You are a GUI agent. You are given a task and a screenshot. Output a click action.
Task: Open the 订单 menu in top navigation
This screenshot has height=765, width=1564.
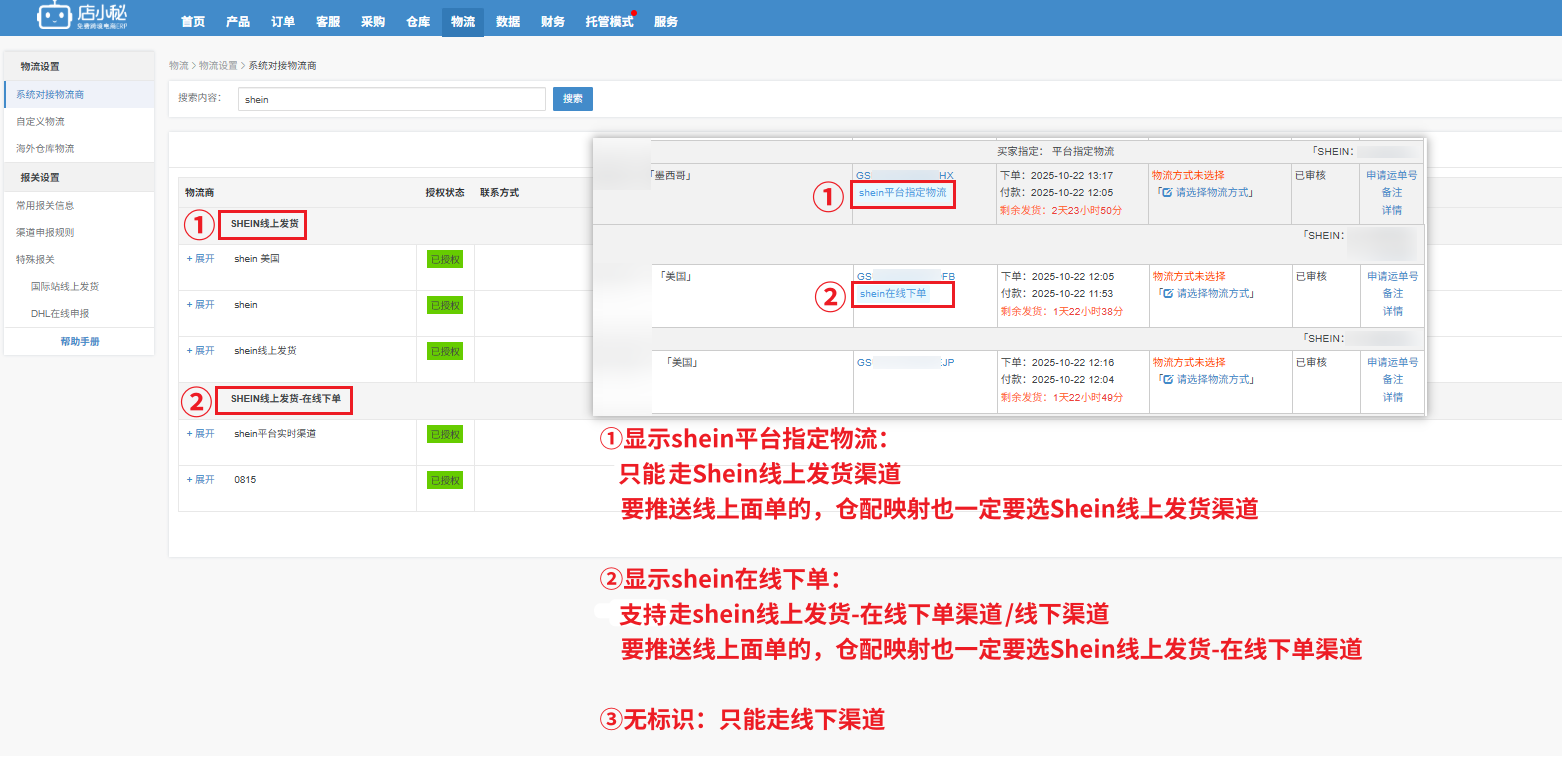(283, 21)
